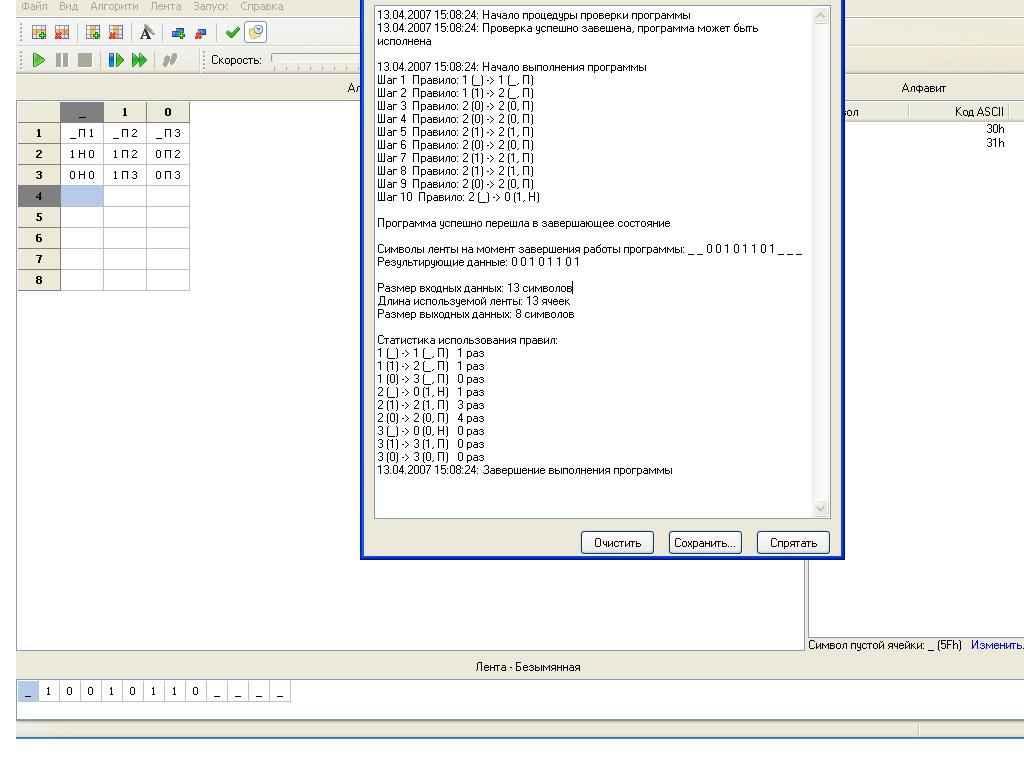The image size is (1024, 768).
Task: Start program with green Play button
Action: click(39, 60)
